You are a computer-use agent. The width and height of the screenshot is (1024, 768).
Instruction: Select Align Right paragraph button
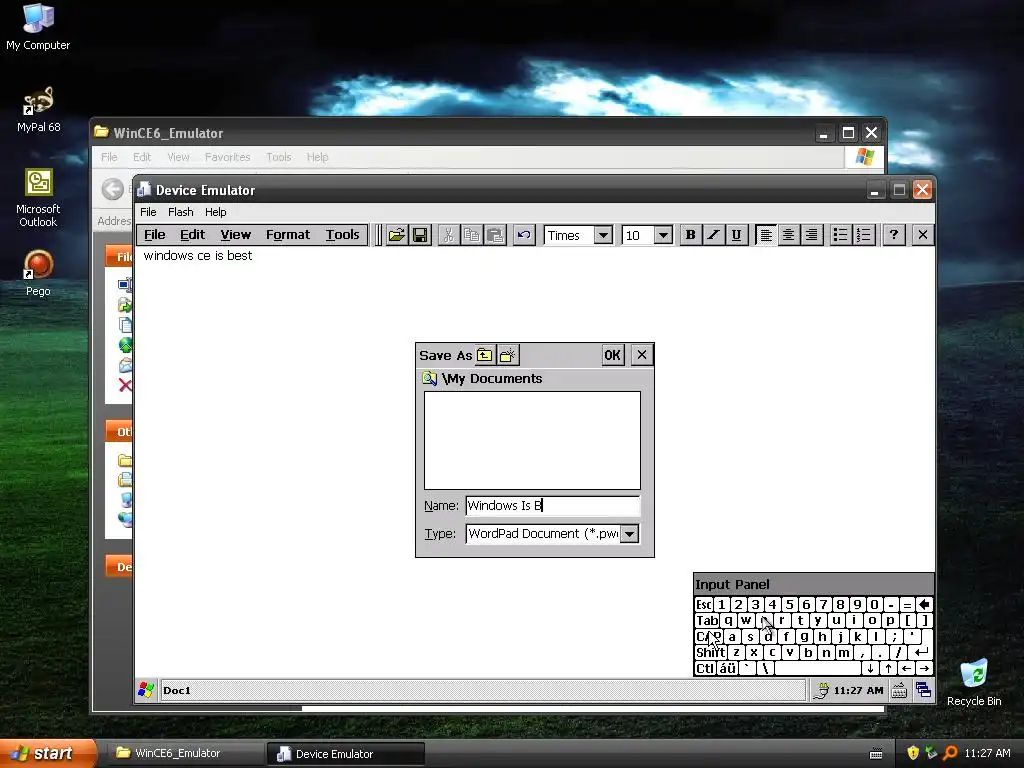click(x=811, y=235)
